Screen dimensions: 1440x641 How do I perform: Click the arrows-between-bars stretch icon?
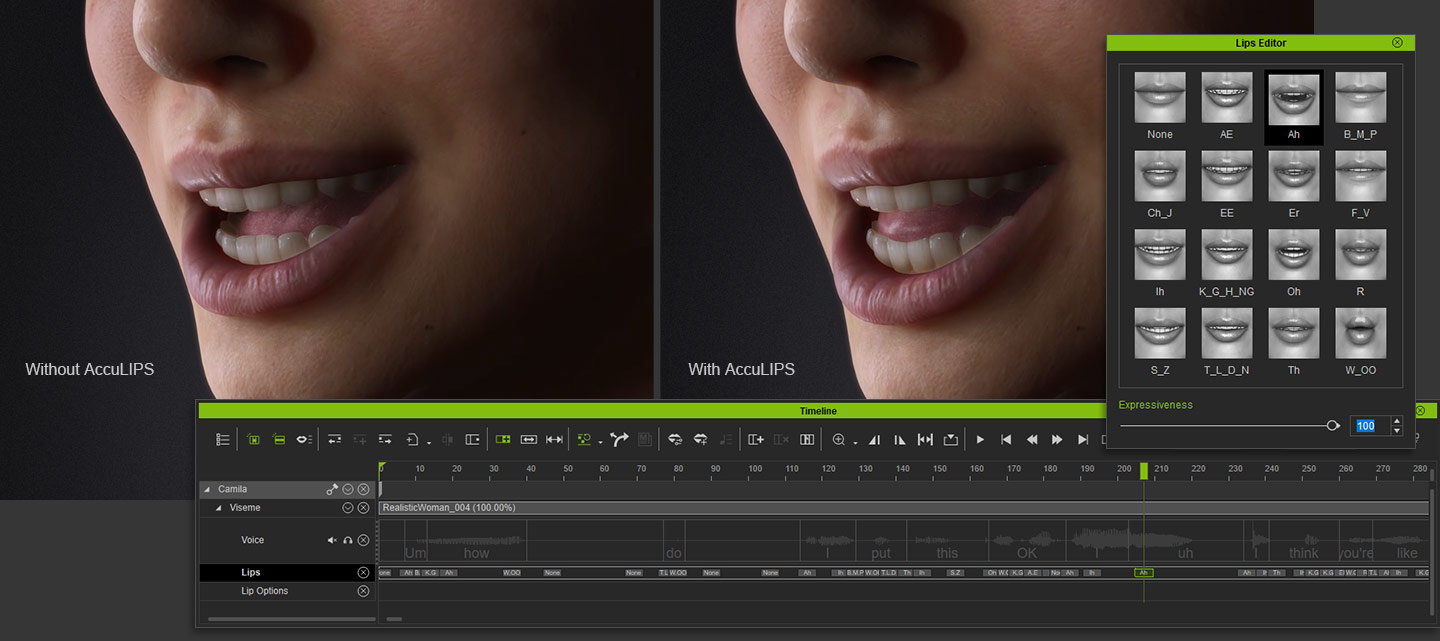tap(554, 440)
